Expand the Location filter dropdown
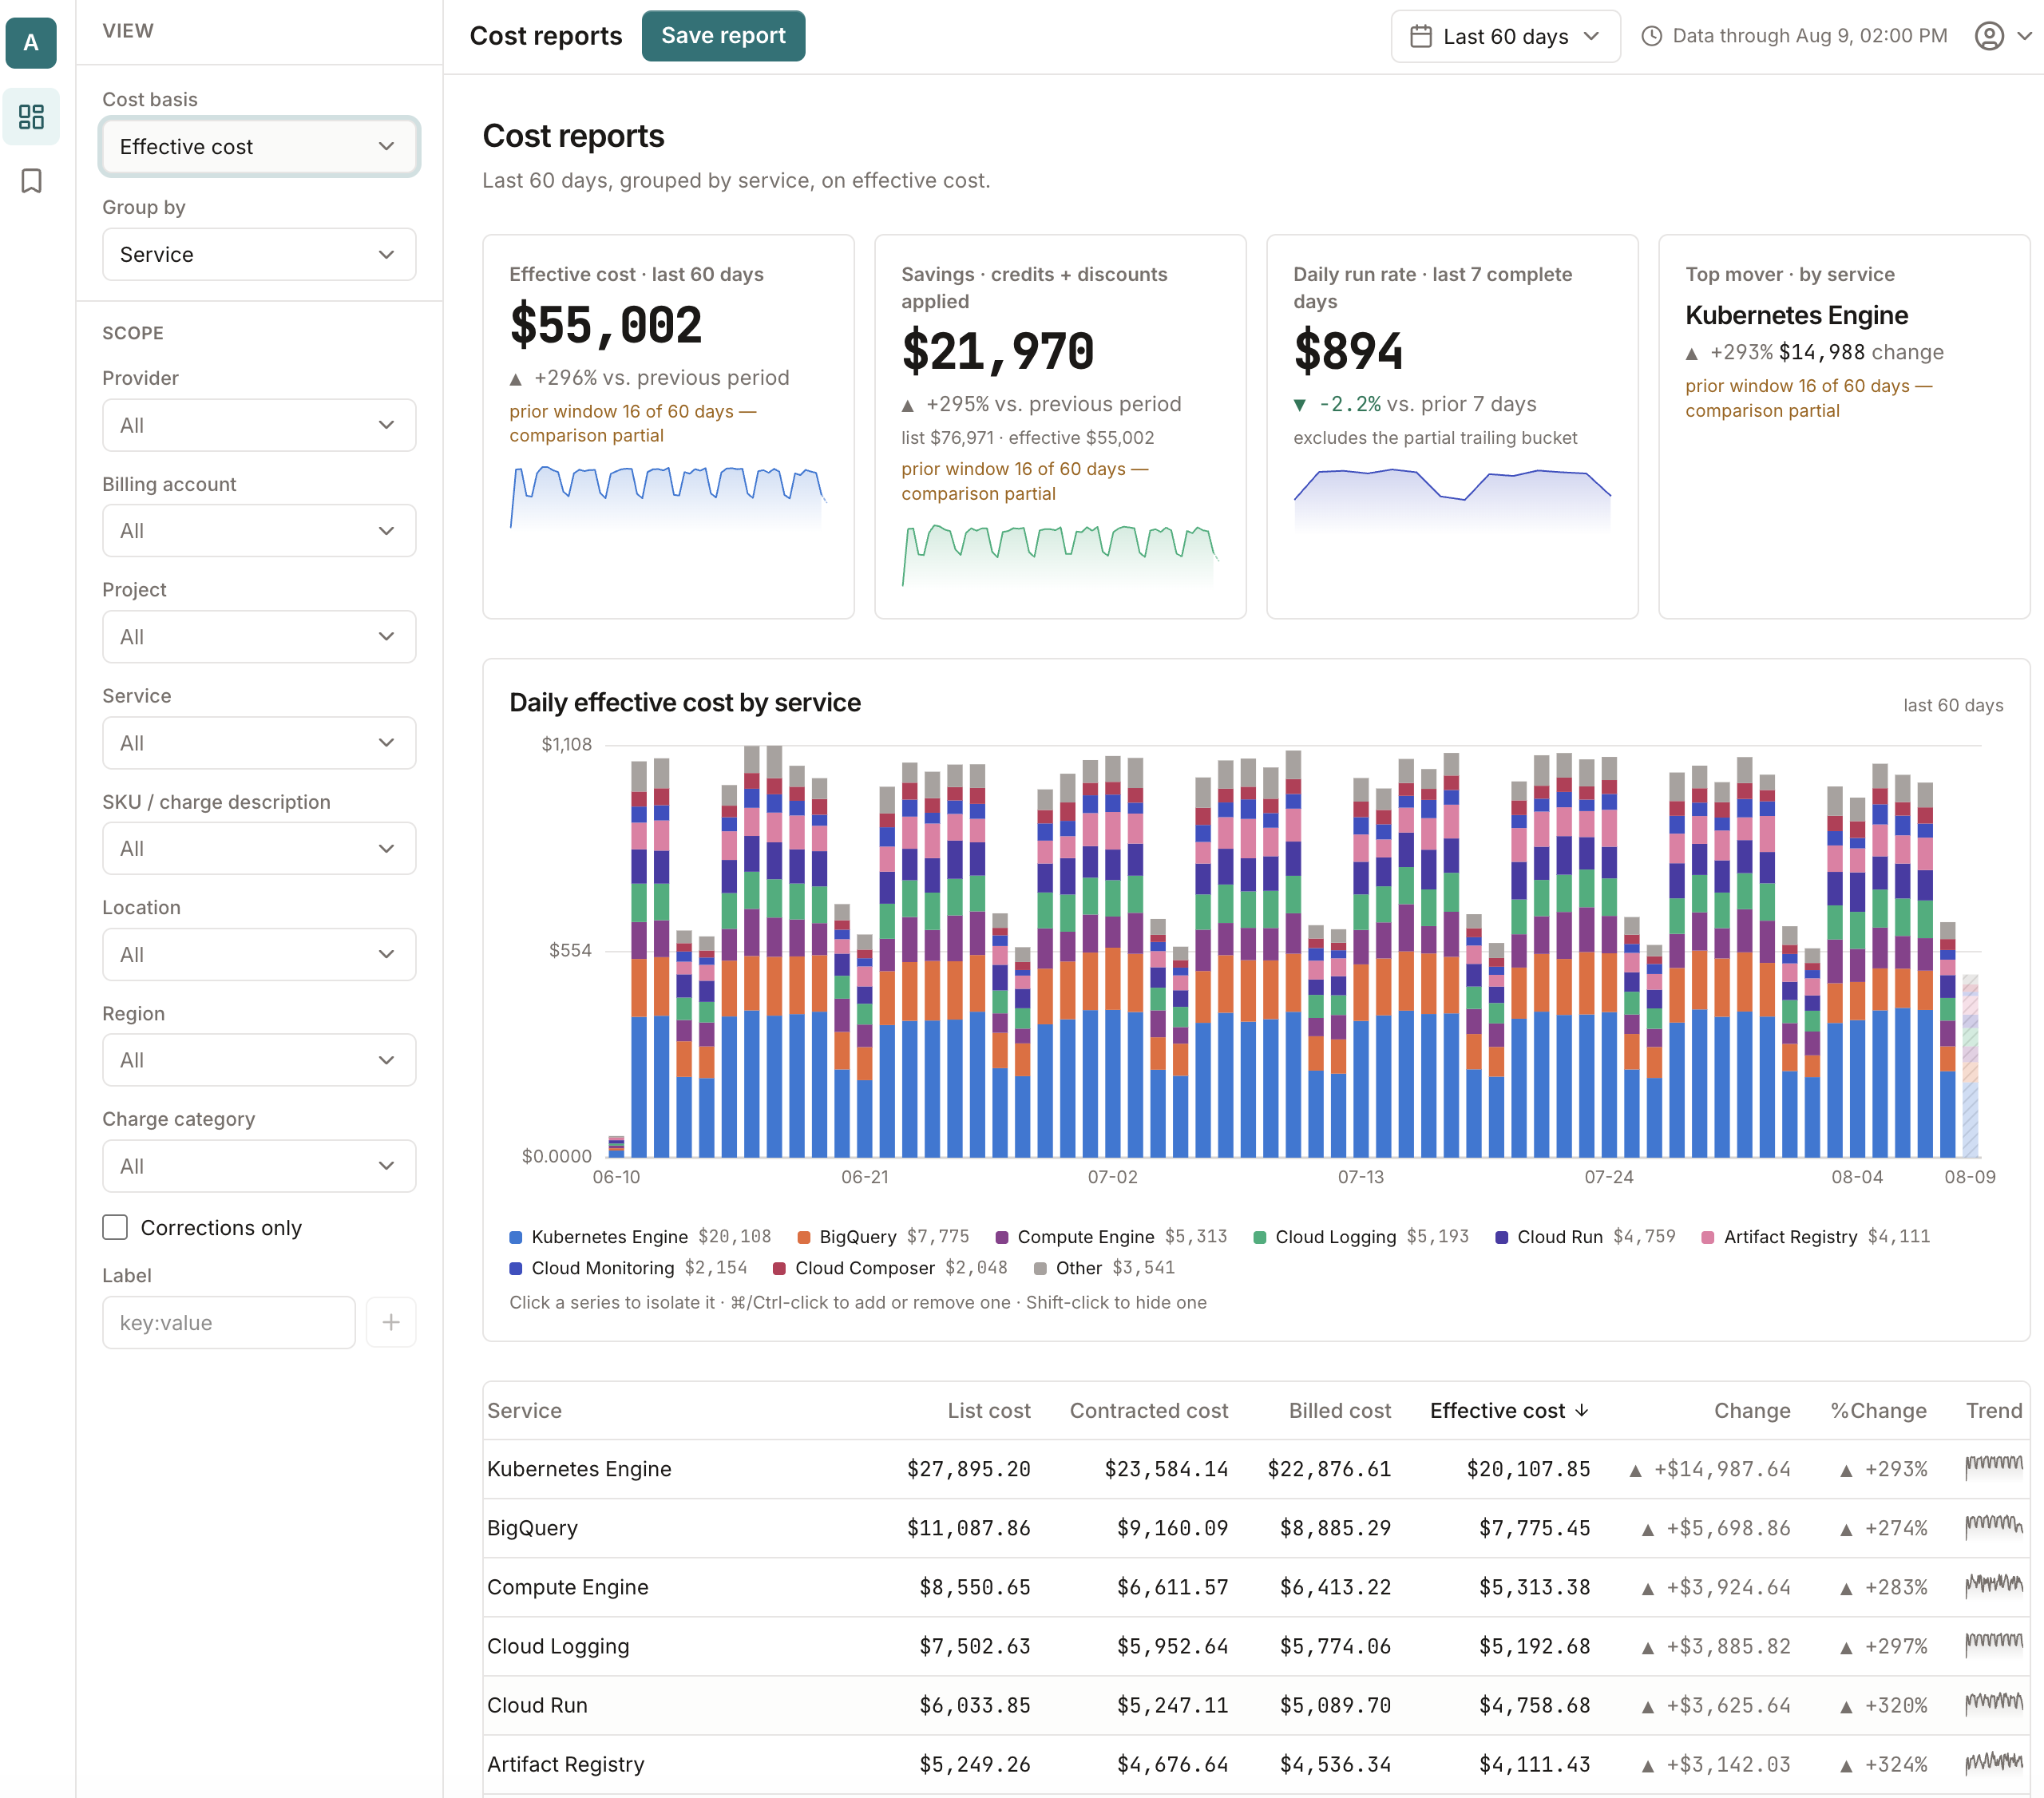 click(x=259, y=955)
